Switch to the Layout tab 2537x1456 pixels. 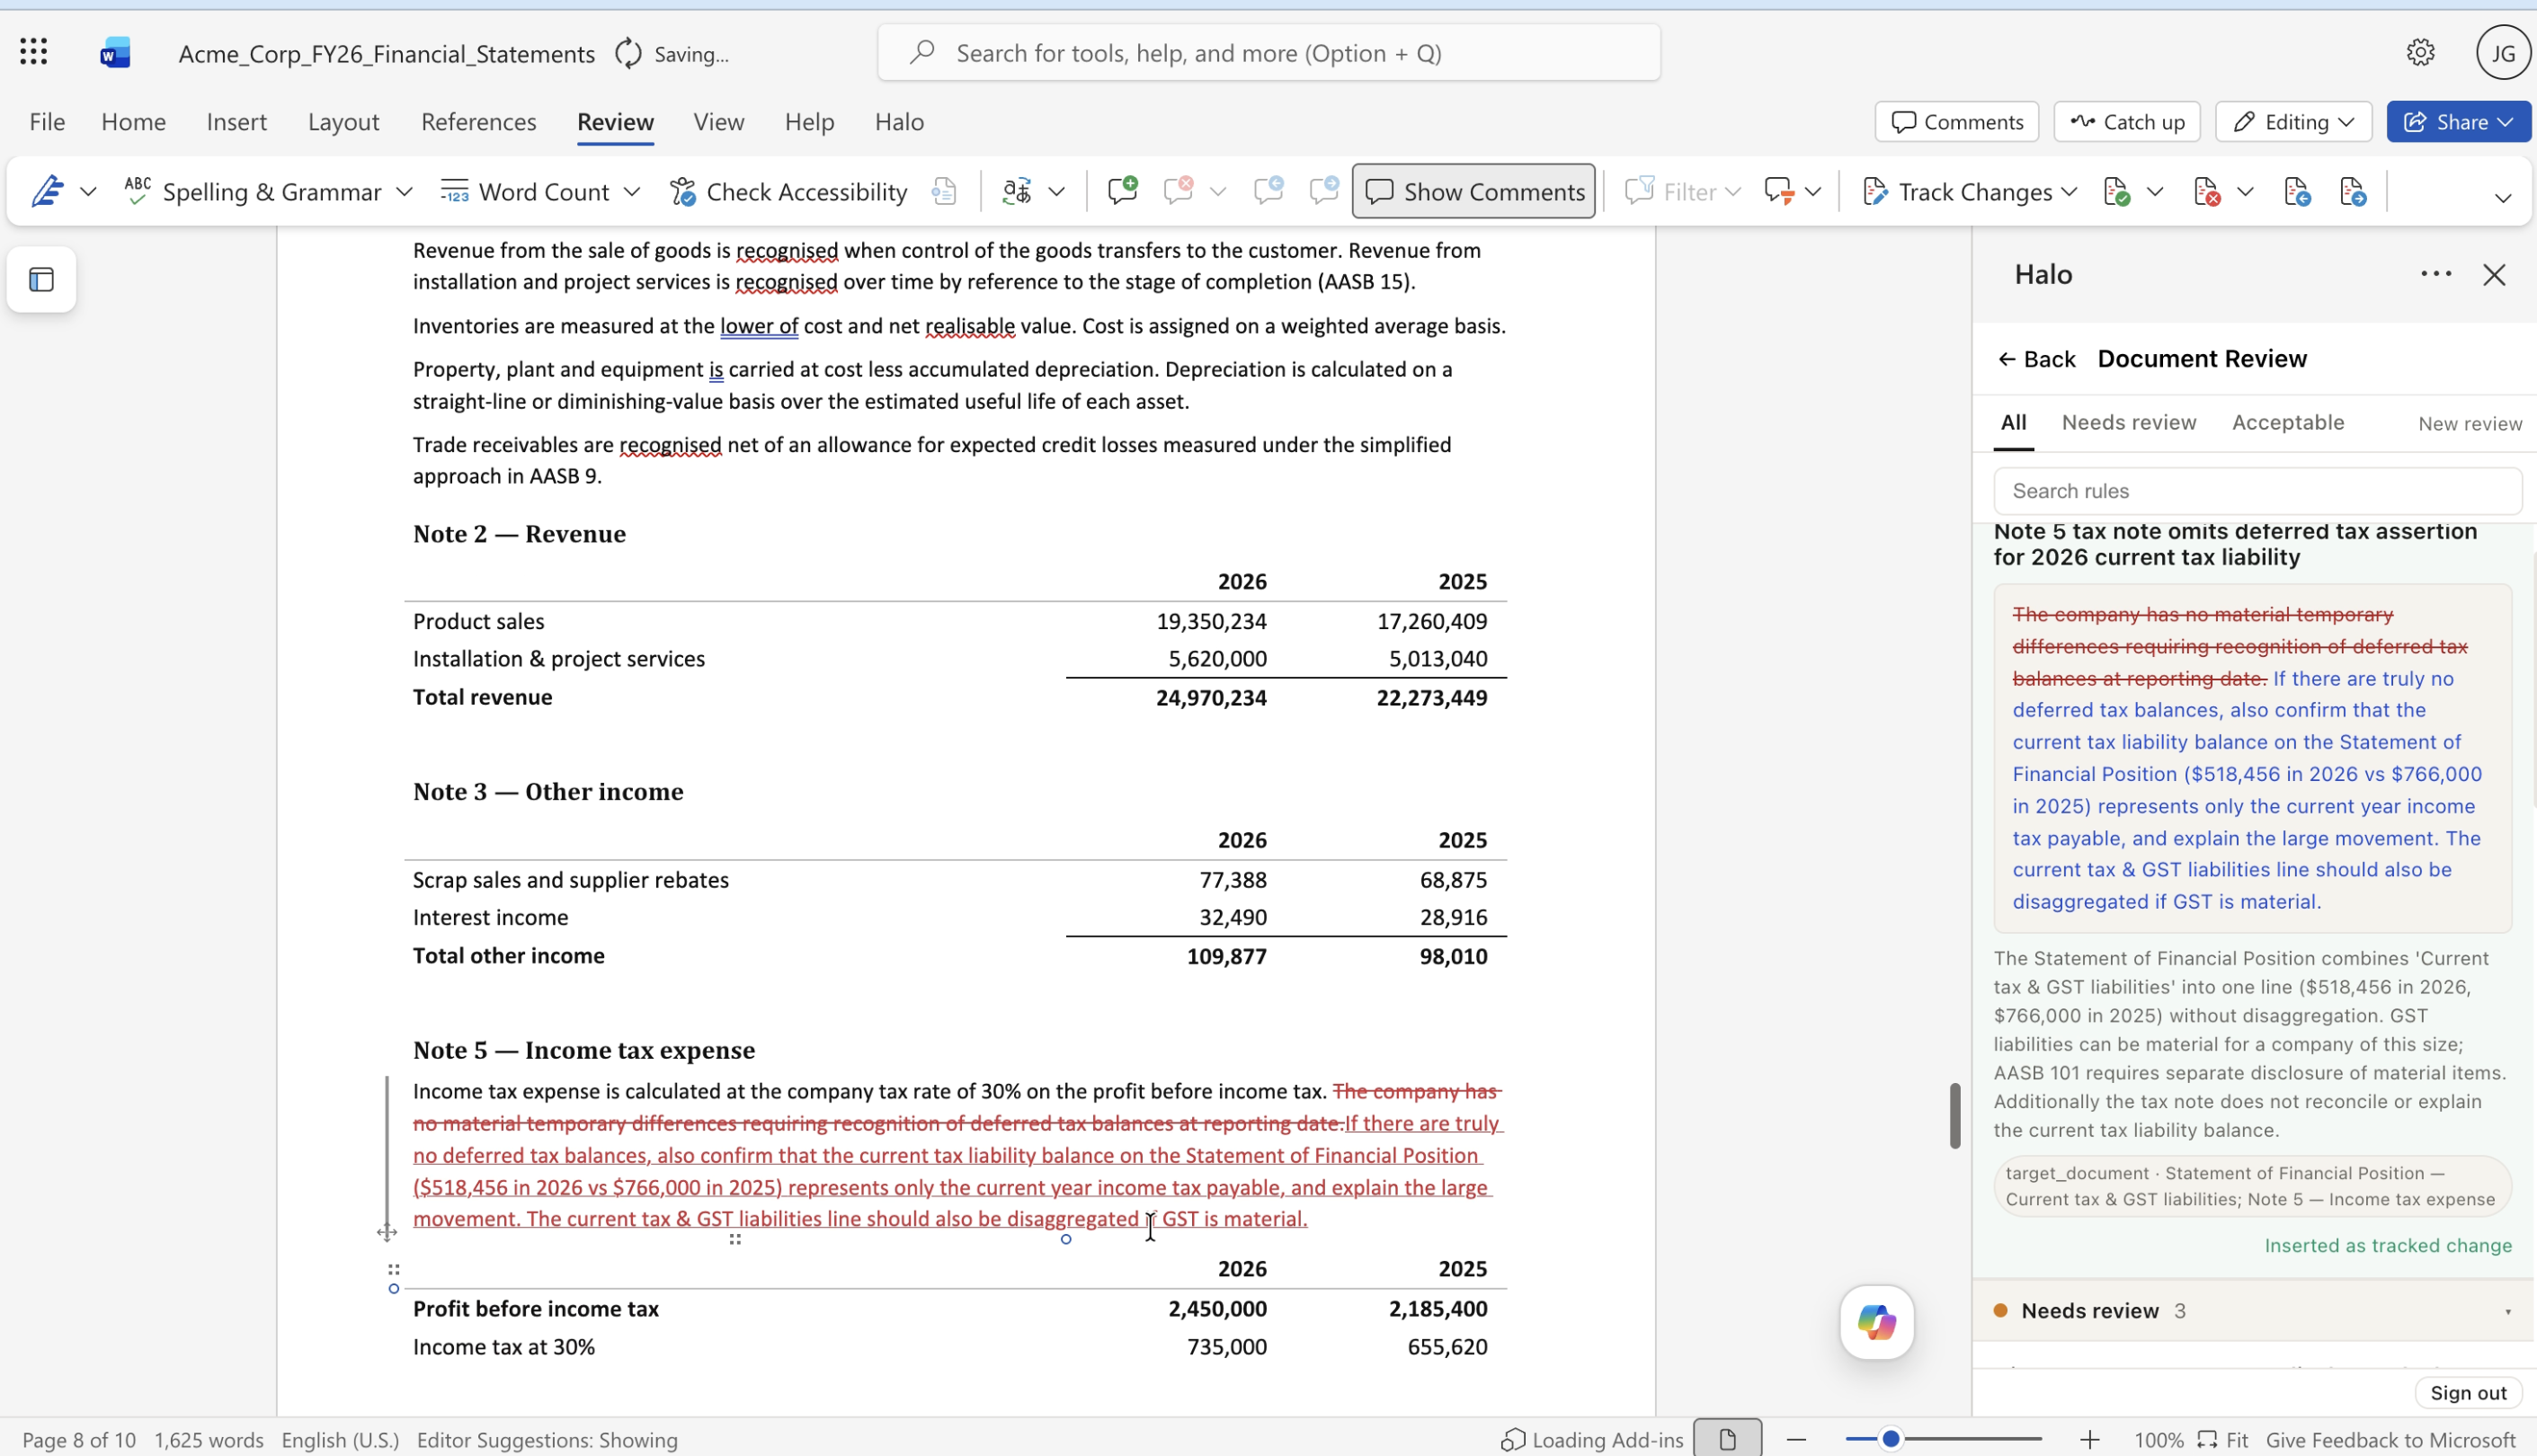tap(343, 121)
